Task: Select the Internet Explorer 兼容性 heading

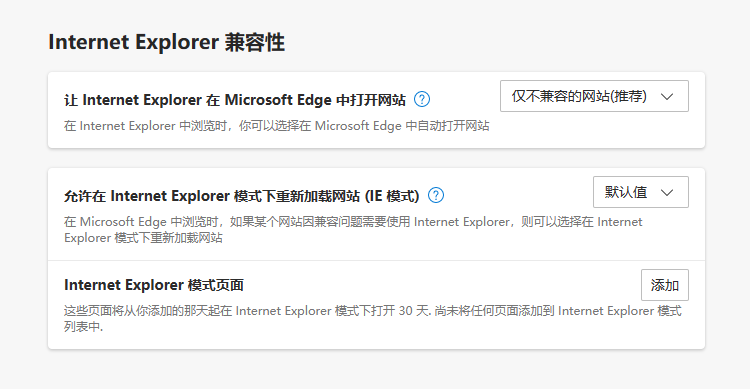Action: (x=166, y=42)
